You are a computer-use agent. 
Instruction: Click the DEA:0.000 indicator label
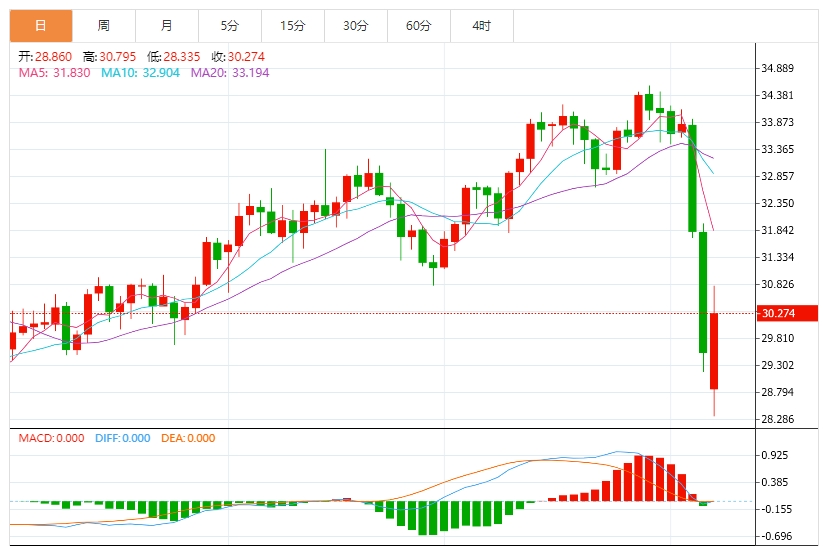188,438
